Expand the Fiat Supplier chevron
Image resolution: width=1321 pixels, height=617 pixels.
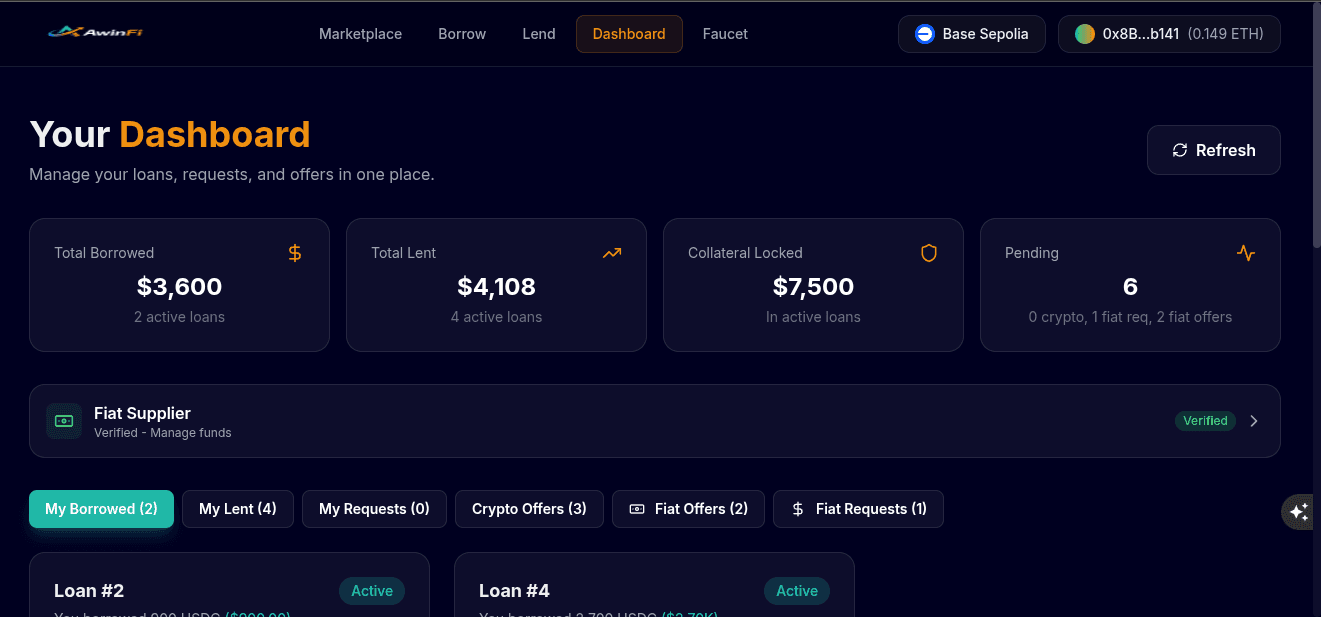[1254, 421]
